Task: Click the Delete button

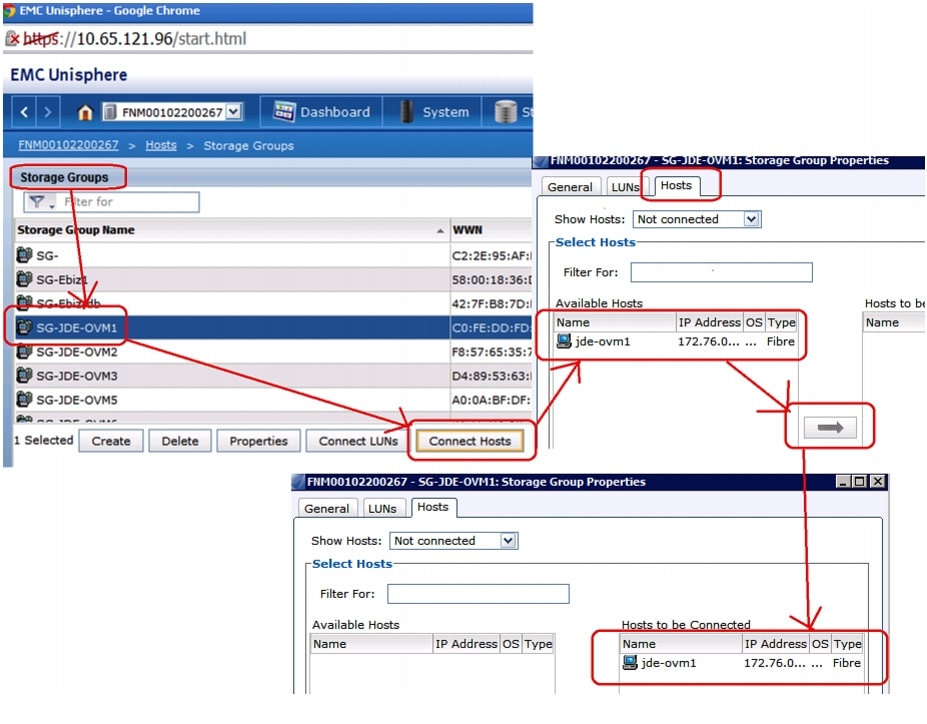Action: pos(180,441)
